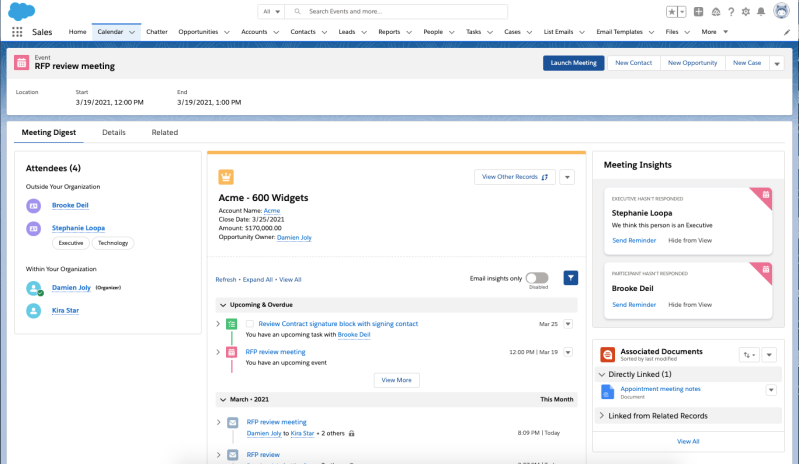Open the Appointment meeting notes action dropdown
799x464 pixels.
(x=771, y=391)
